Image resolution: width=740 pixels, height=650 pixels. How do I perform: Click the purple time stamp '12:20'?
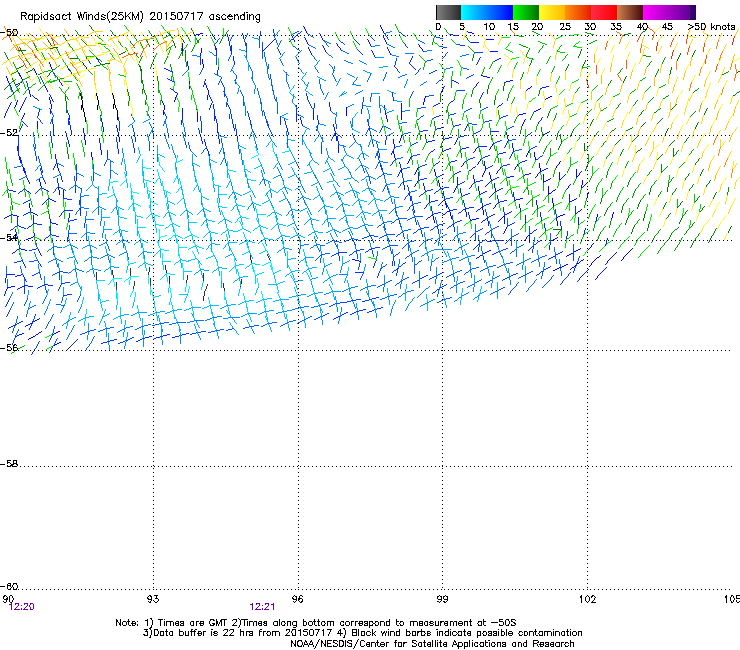click(22, 607)
